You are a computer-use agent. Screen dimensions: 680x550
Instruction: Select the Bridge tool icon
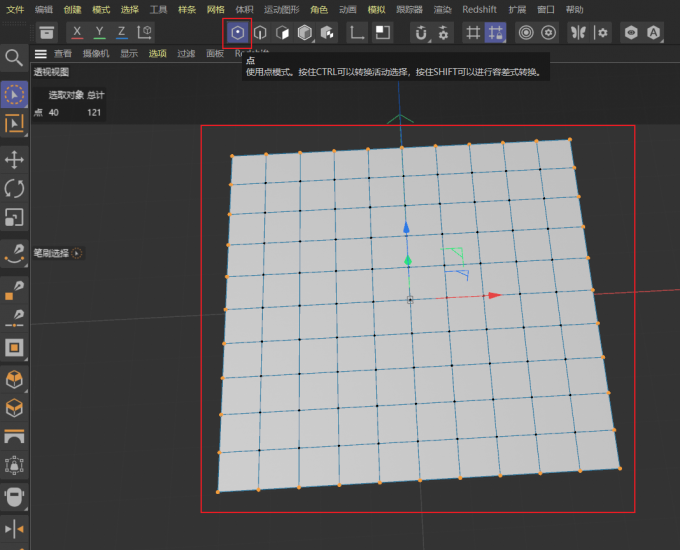click(x=14, y=436)
